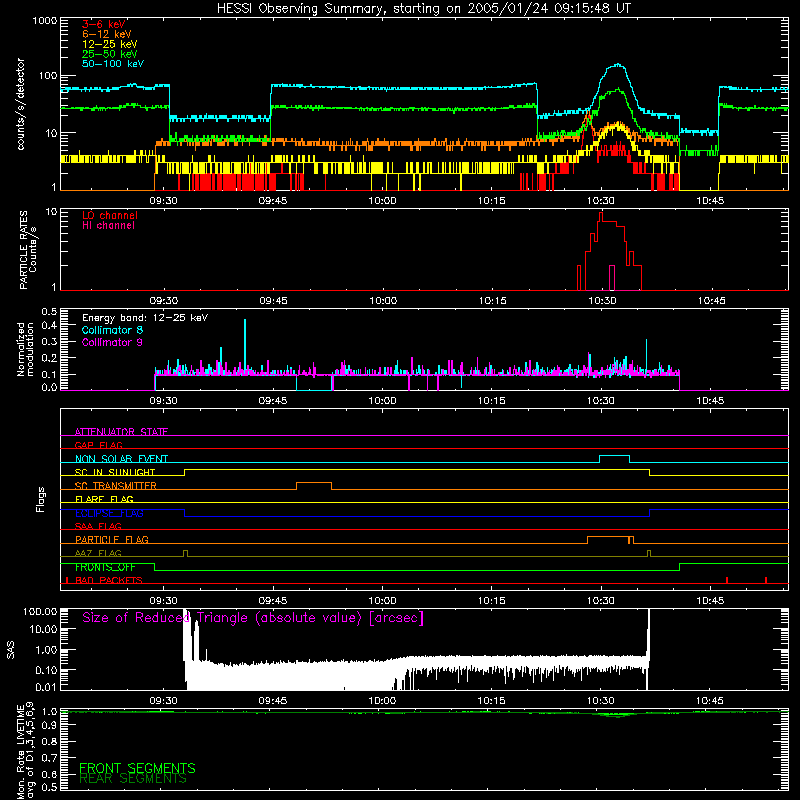Viewport: 800px width, 800px height.
Task: Click the 'Energy band: 12-25 keV' caption
Action: tap(145, 318)
